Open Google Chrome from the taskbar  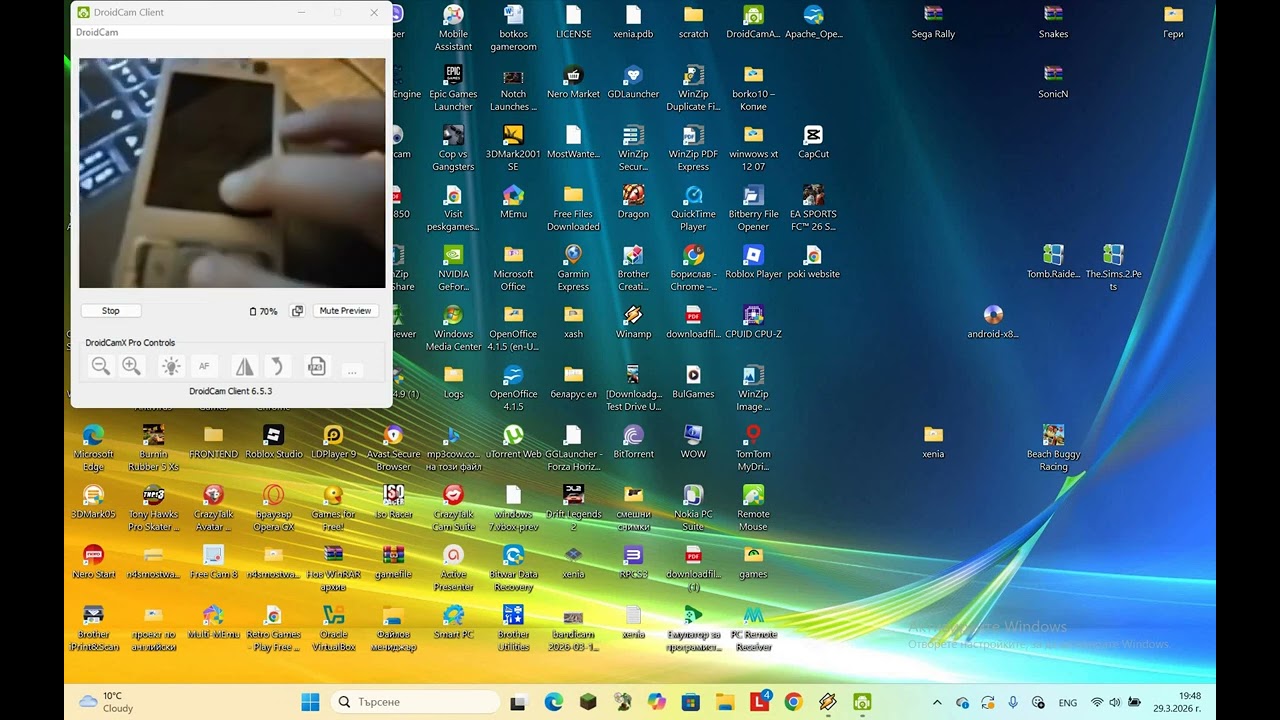[793, 702]
